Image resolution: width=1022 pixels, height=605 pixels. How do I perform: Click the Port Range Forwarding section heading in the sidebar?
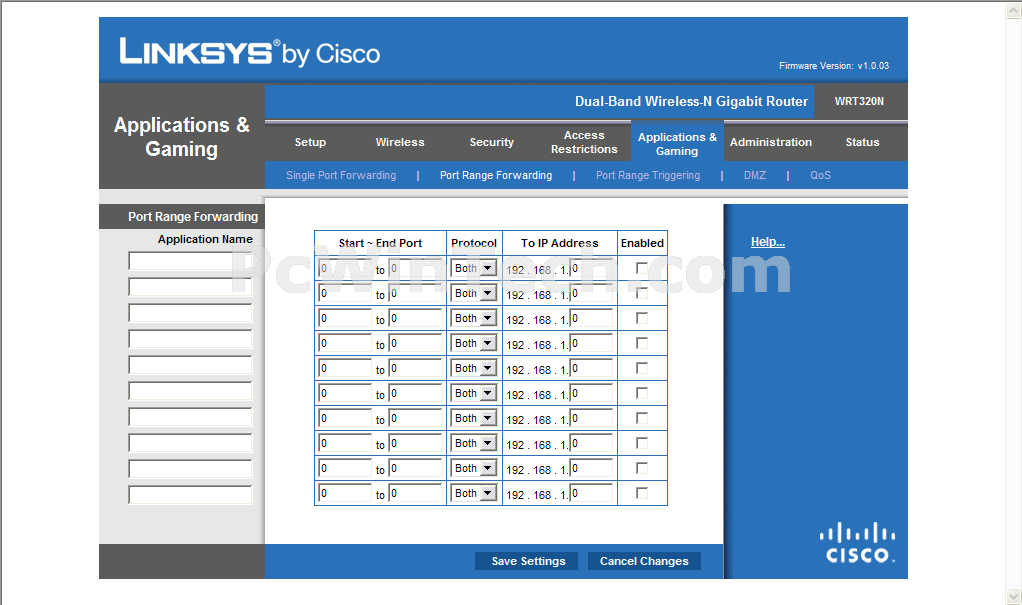coord(193,216)
